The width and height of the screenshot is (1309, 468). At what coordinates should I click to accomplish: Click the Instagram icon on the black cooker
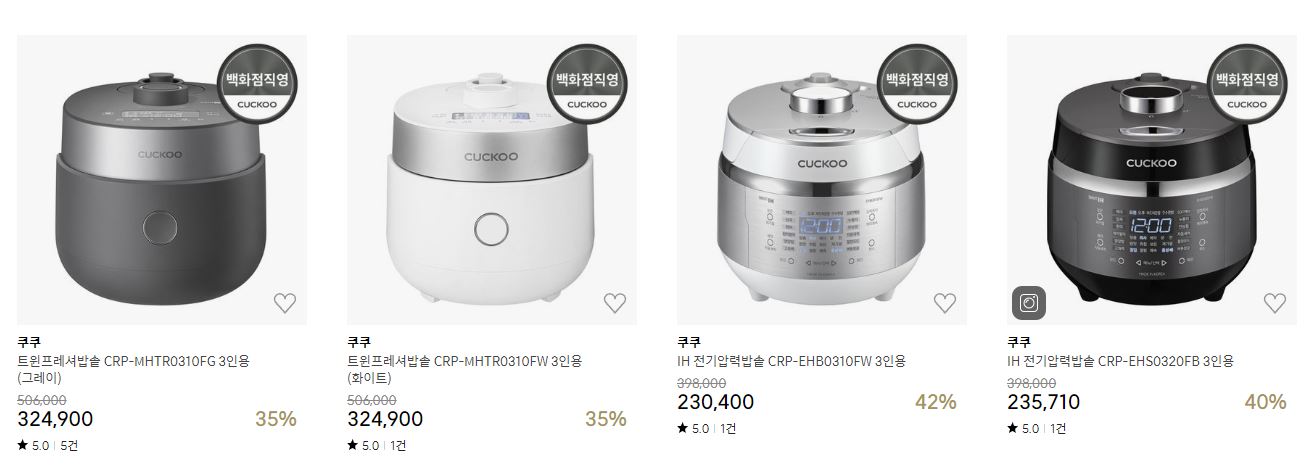point(1028,301)
